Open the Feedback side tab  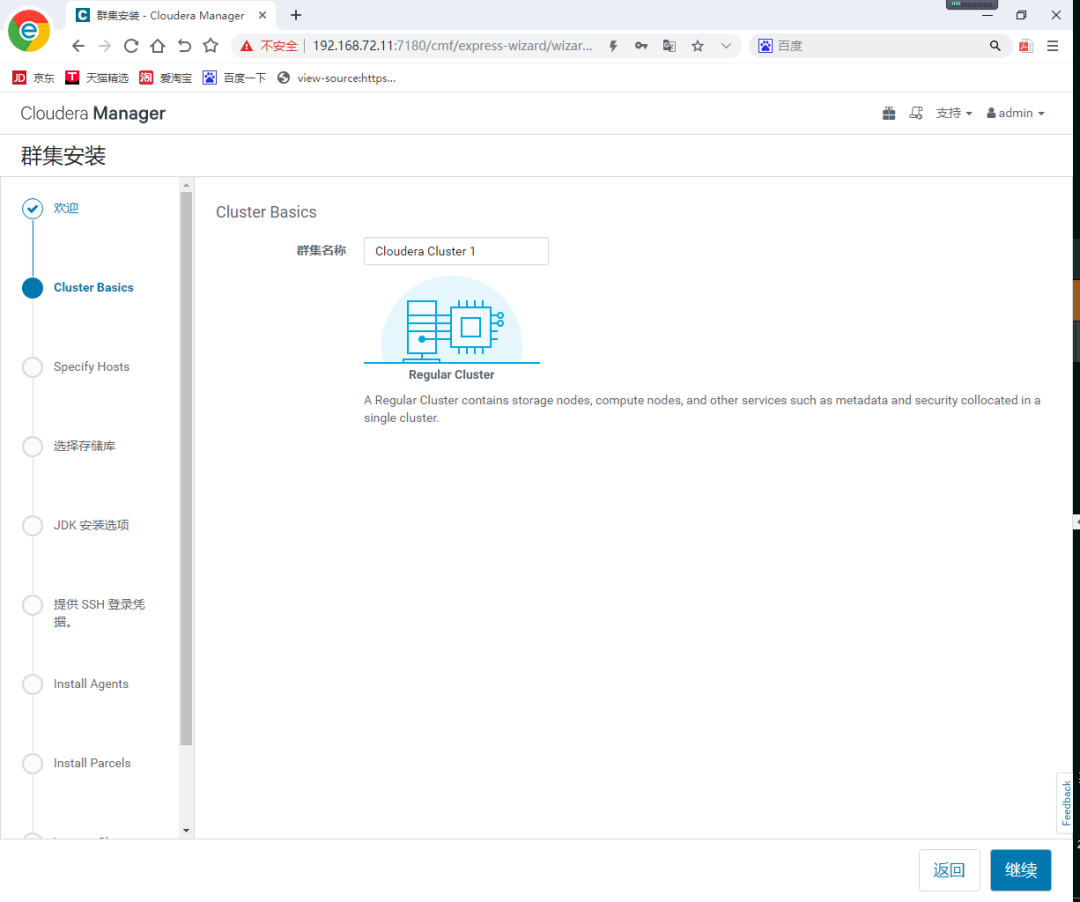(x=1066, y=803)
